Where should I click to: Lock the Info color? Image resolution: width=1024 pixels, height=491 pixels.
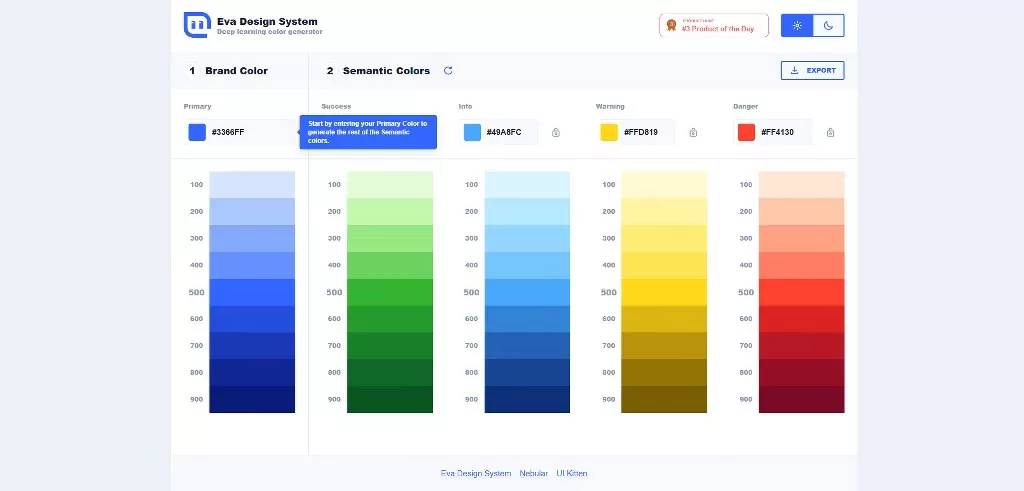point(556,133)
